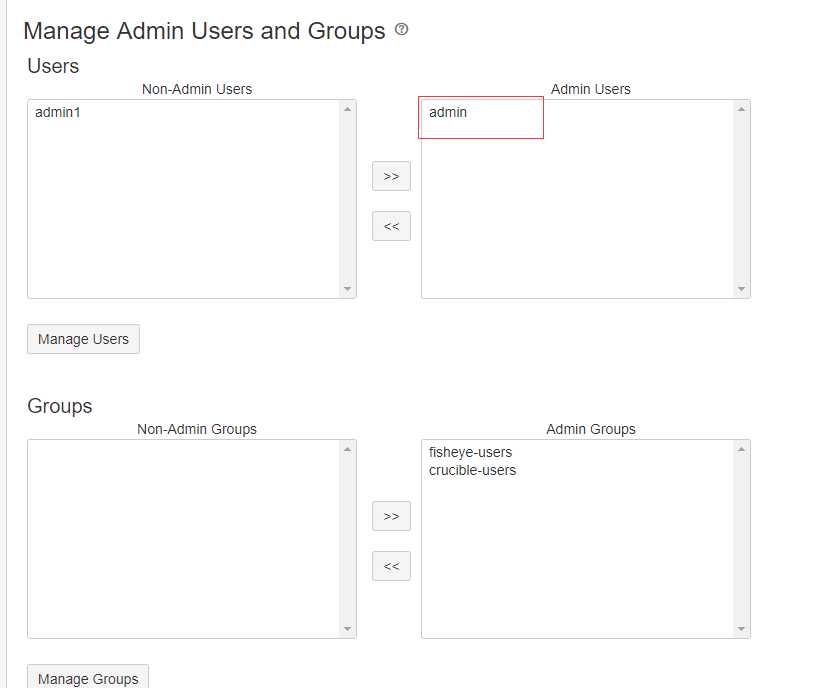Click inside the empty Non-Admin Groups list box
This screenshot has width=816, height=688.
[x=185, y=538]
